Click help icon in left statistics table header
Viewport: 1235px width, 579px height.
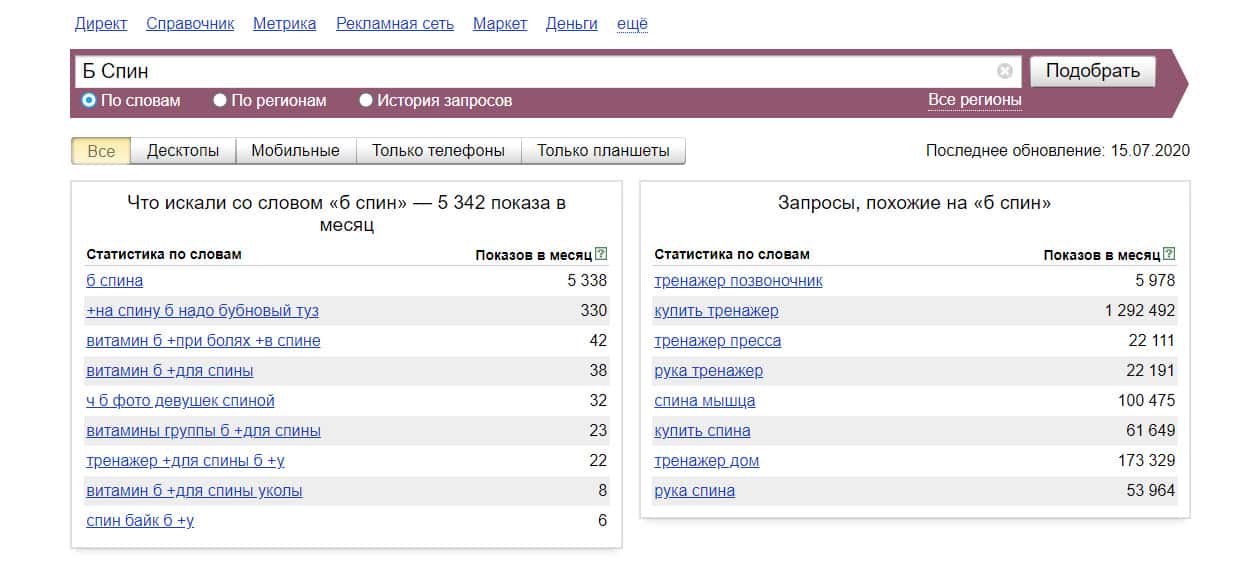click(x=601, y=254)
